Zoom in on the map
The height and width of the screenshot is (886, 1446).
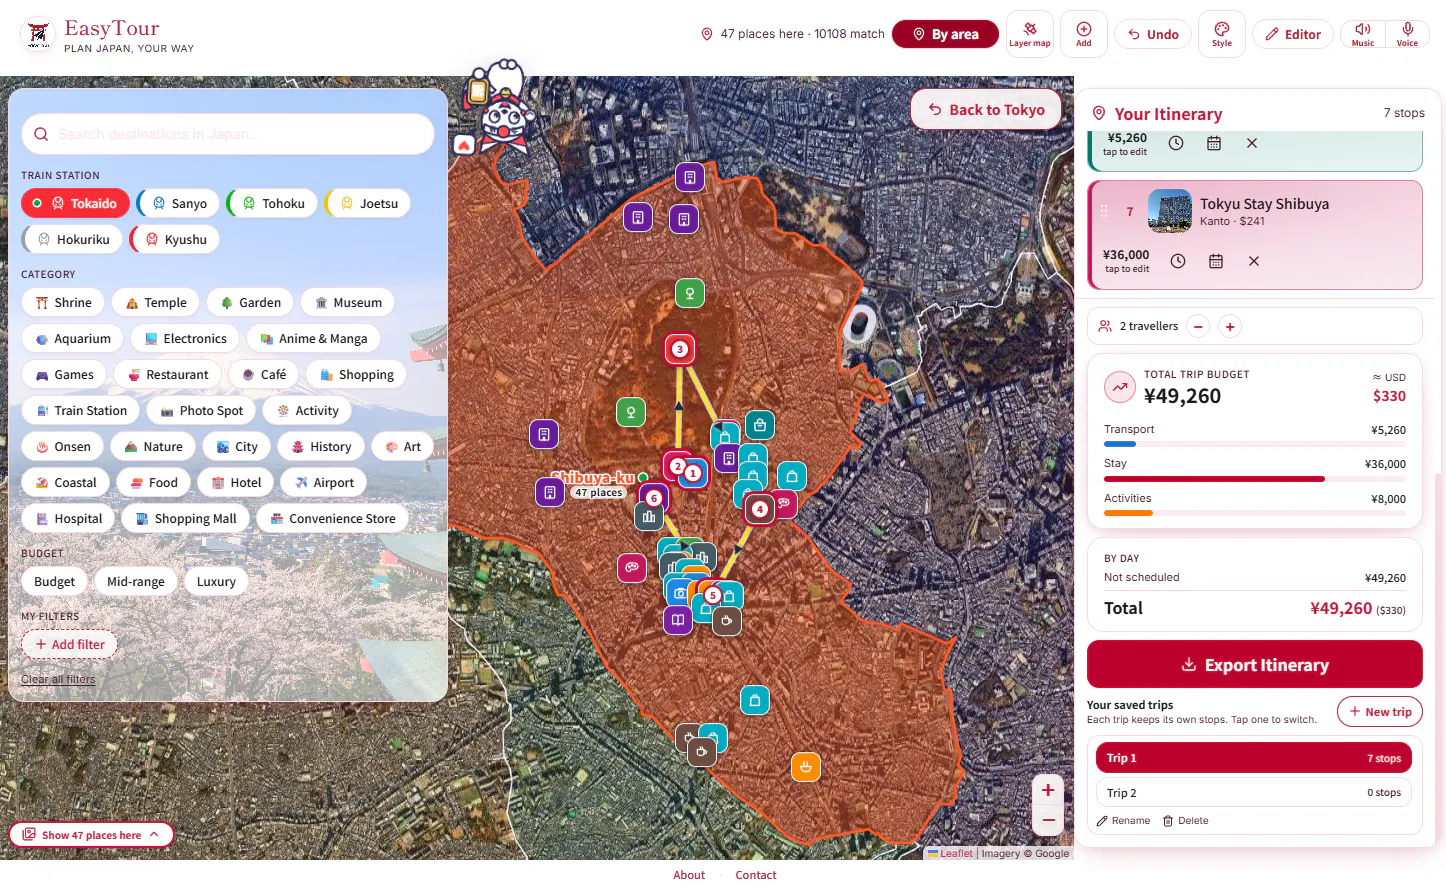pos(1048,790)
